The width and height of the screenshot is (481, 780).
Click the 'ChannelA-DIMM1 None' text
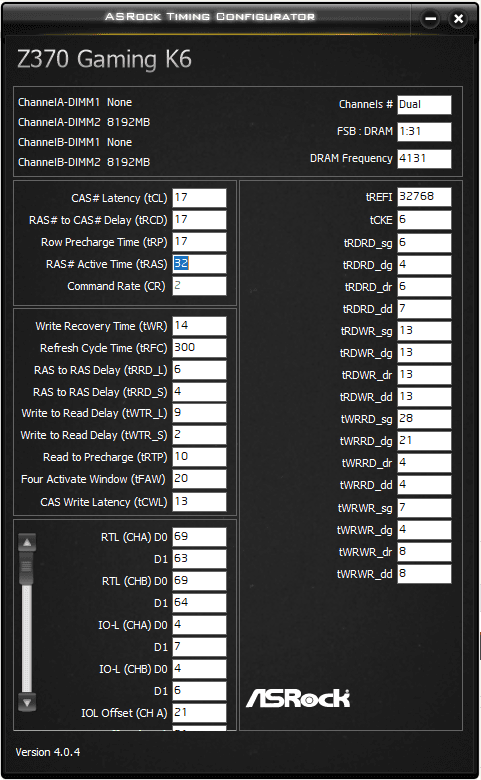[x=75, y=102]
